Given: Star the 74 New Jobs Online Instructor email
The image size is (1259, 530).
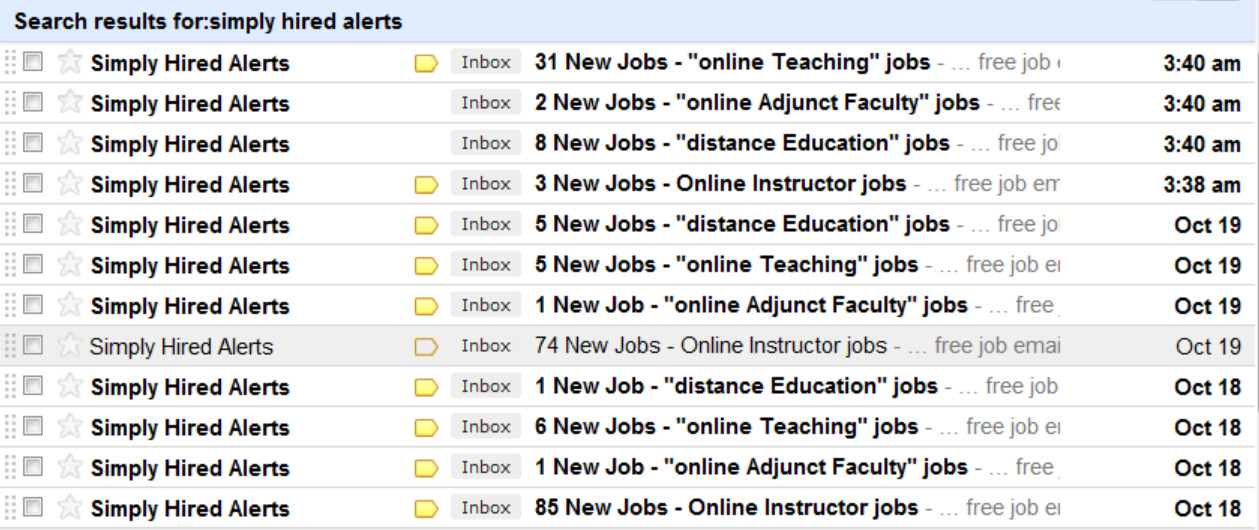Looking at the screenshot, I should tap(69, 346).
